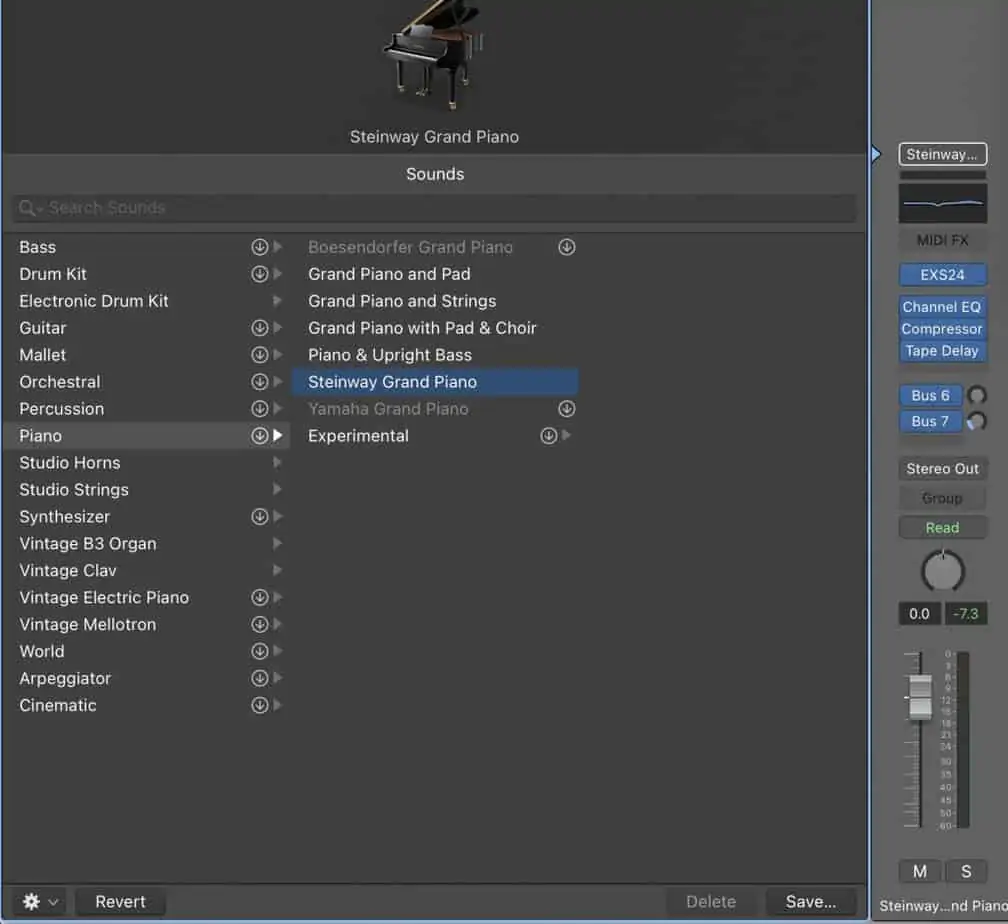Expand the Drum Kit category arrow
Image resolution: width=1008 pixels, height=924 pixels.
(x=277, y=274)
